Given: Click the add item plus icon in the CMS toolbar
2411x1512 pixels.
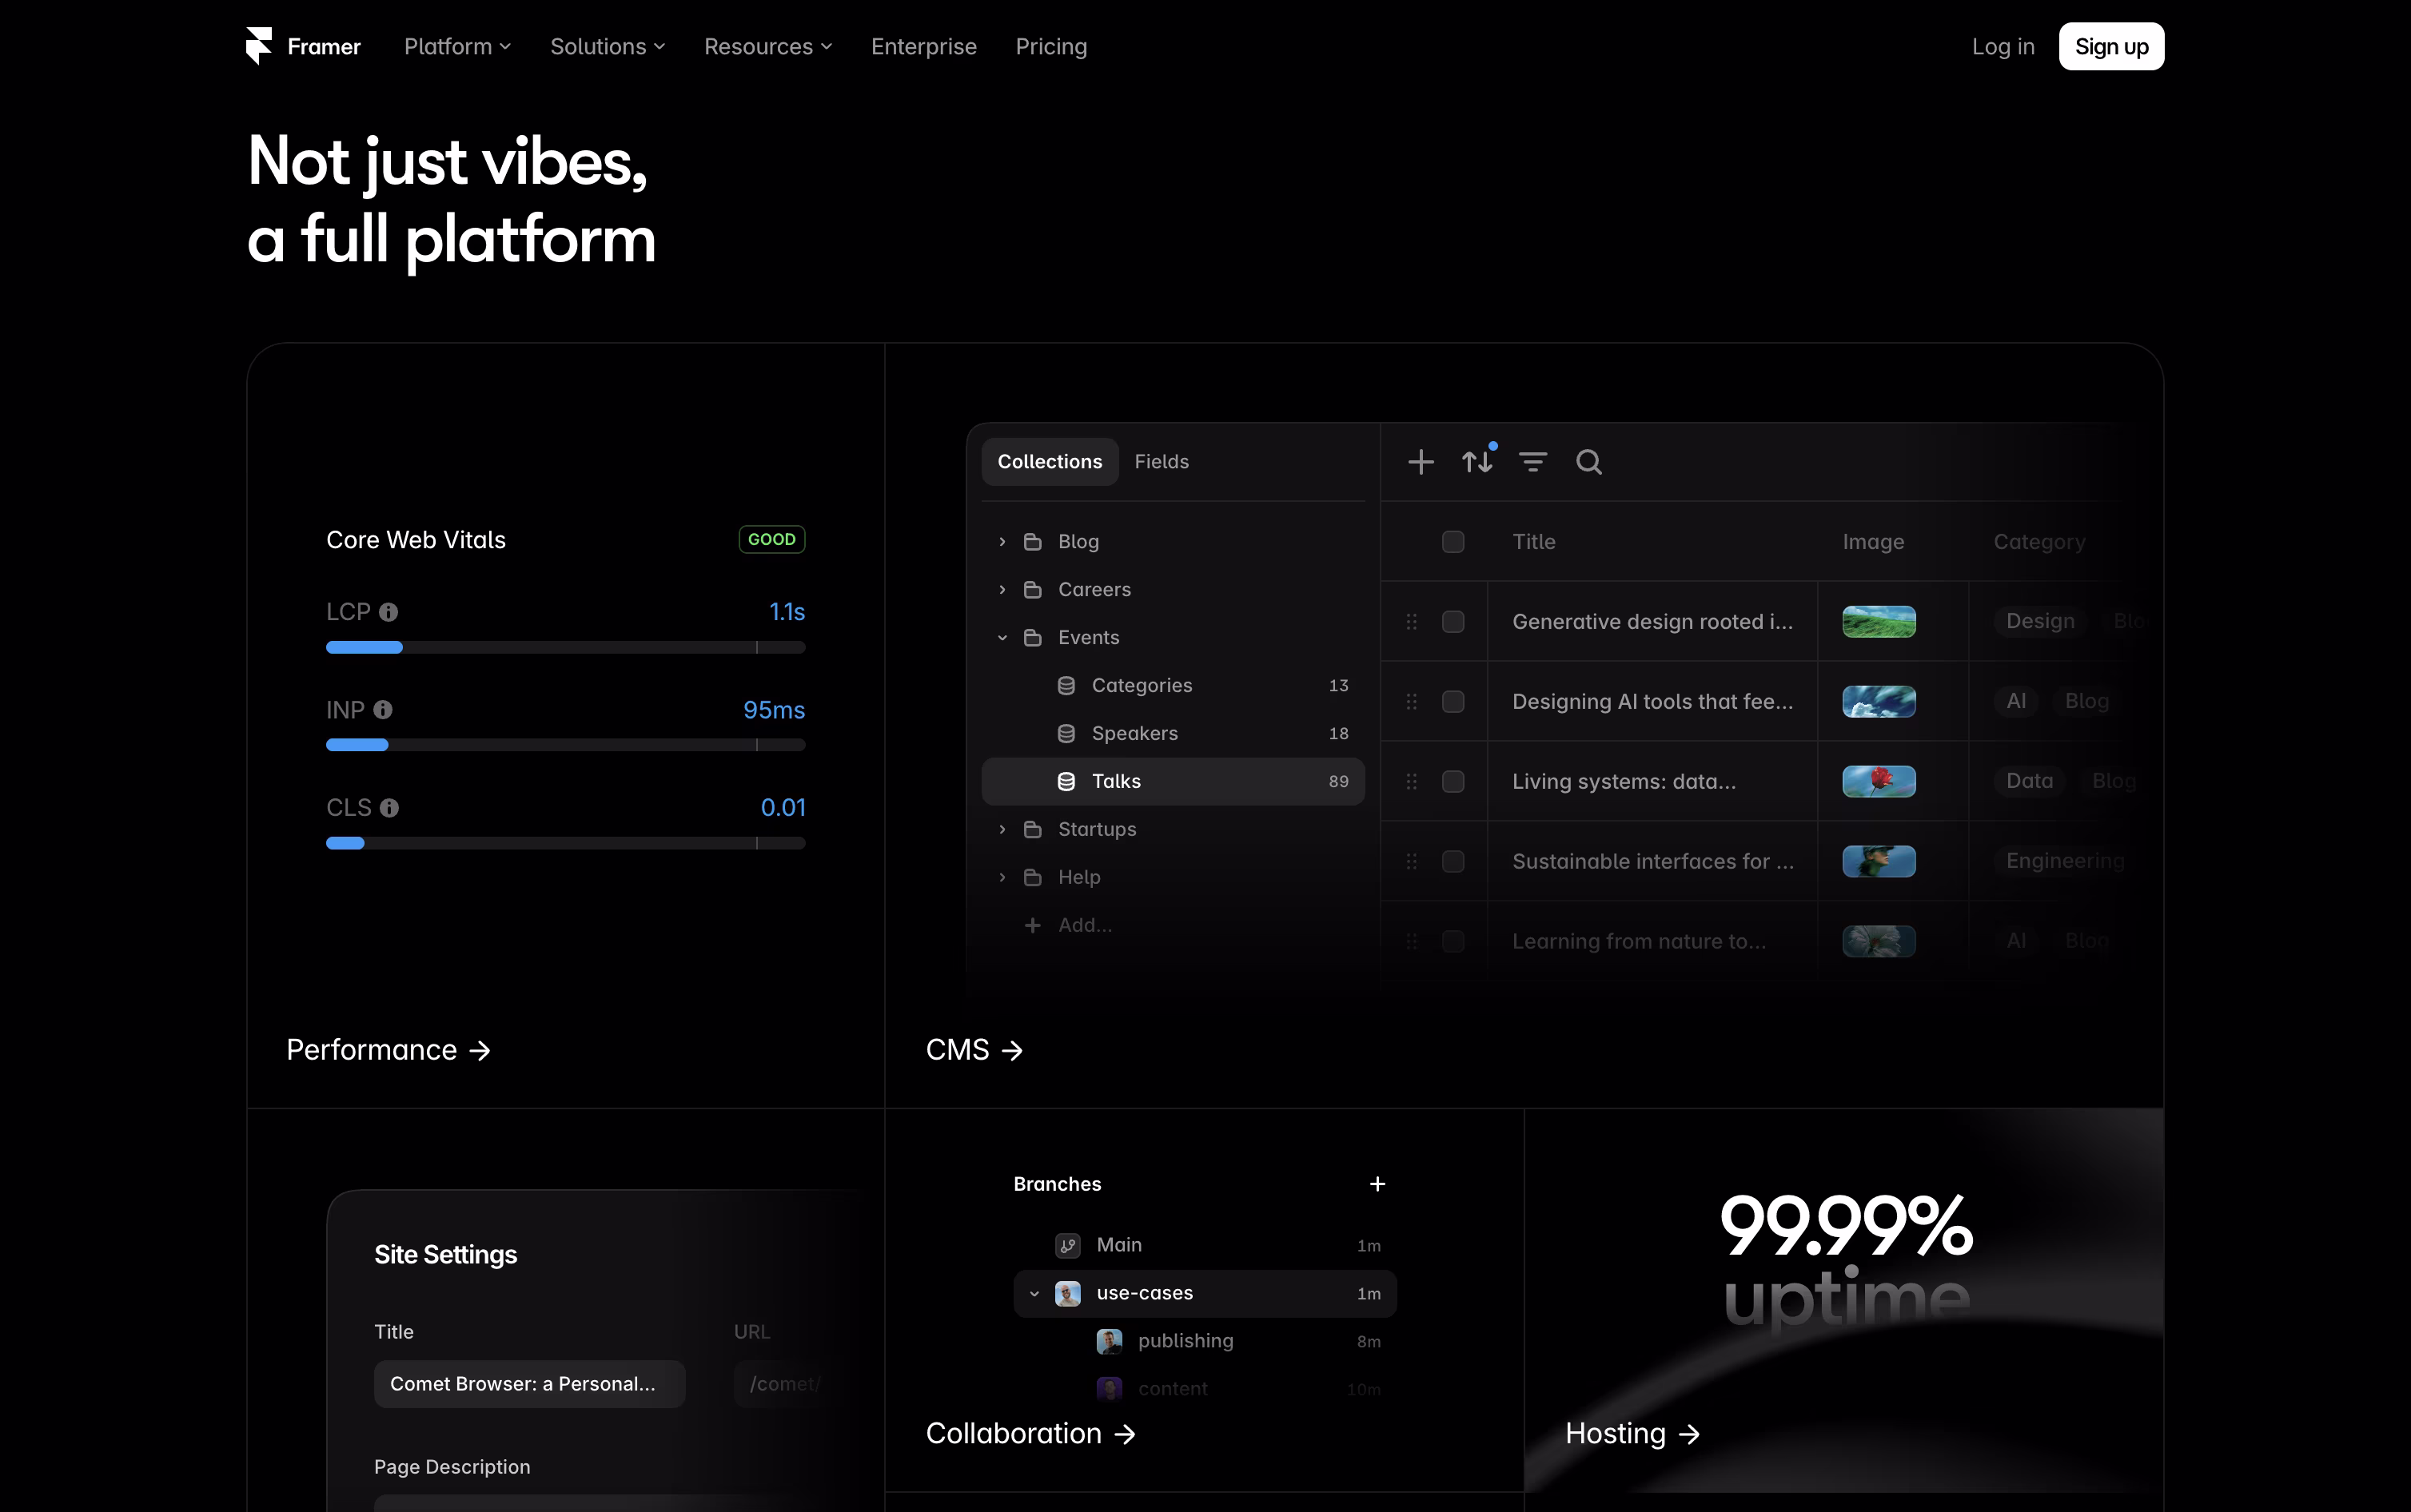Looking at the screenshot, I should click(x=1420, y=462).
